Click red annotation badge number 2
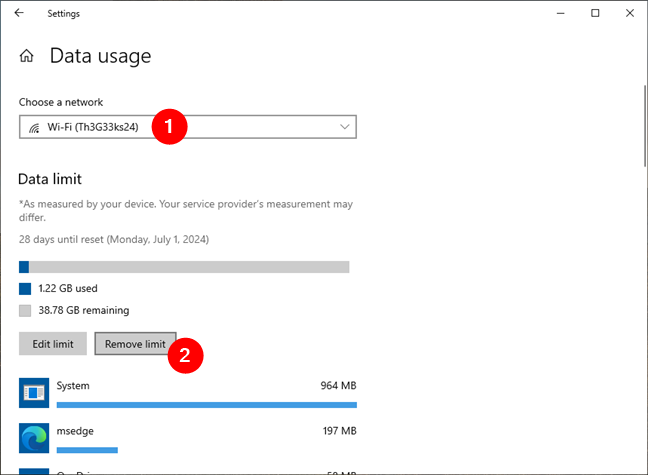Viewport: 648px width, 475px height. (186, 354)
